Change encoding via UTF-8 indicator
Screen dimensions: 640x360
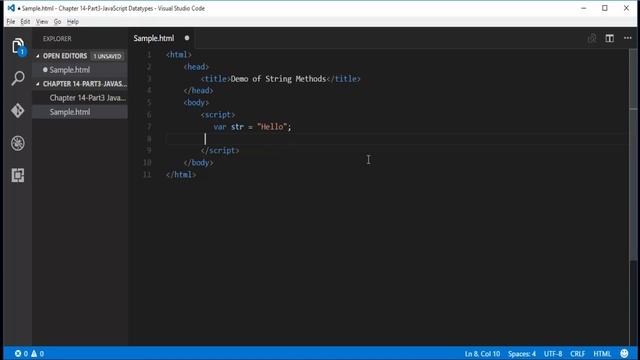553,354
